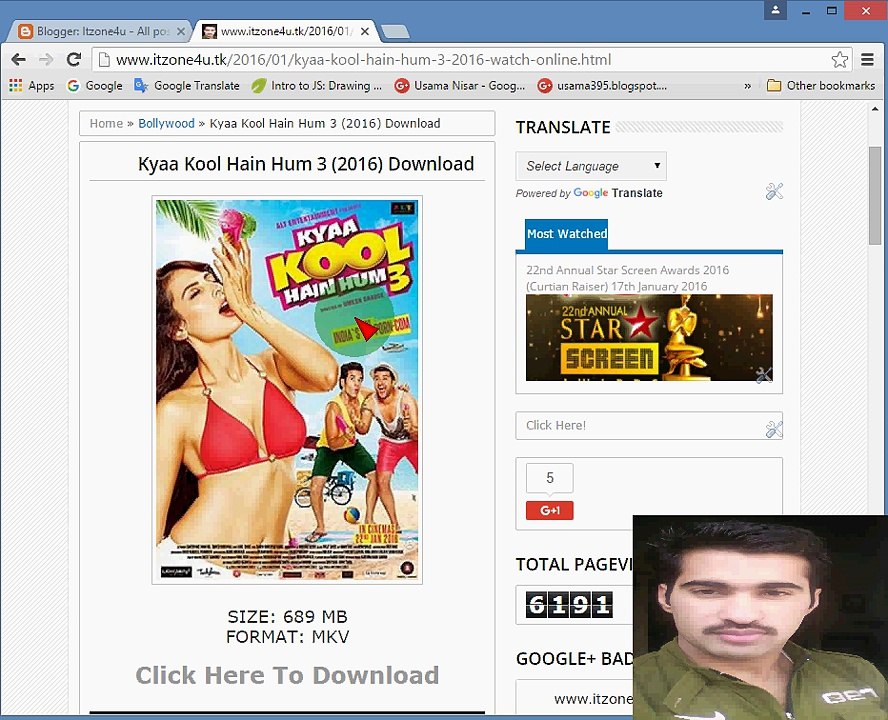Click the Star Screen Awards thumbnail
Viewport: 888px width, 720px height.
coord(649,337)
